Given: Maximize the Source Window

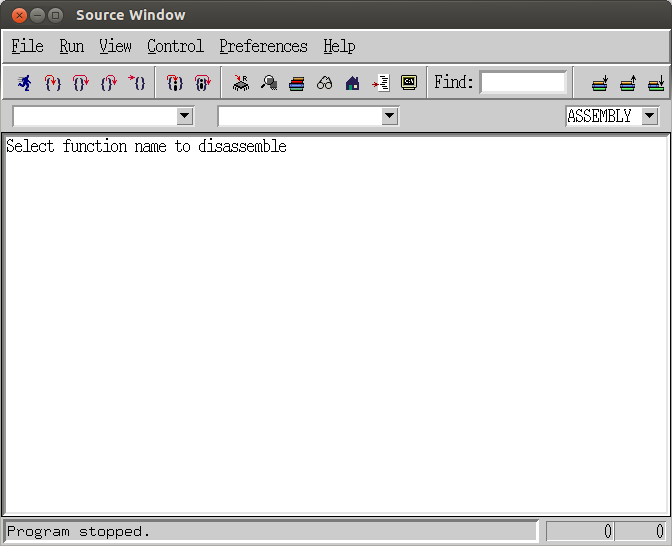Looking at the screenshot, I should click(55, 15).
